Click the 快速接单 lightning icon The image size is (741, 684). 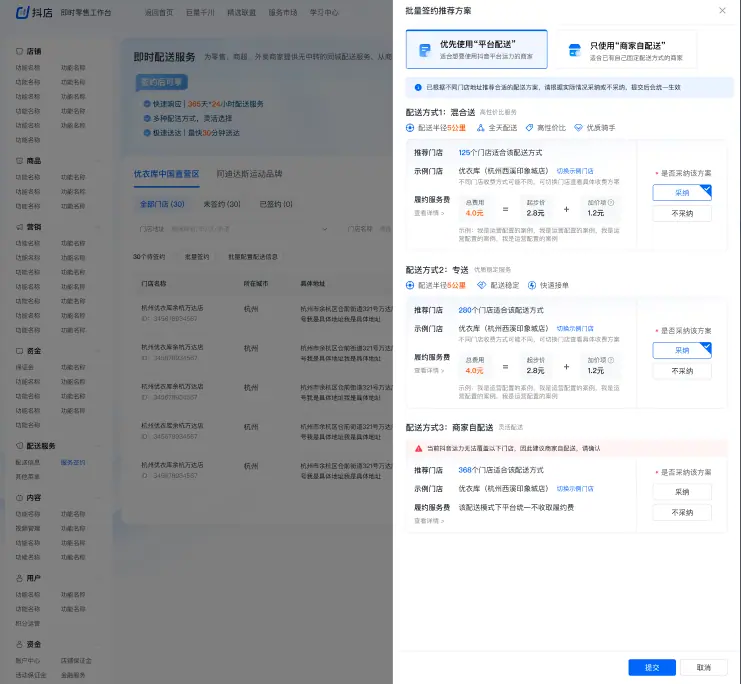532,285
